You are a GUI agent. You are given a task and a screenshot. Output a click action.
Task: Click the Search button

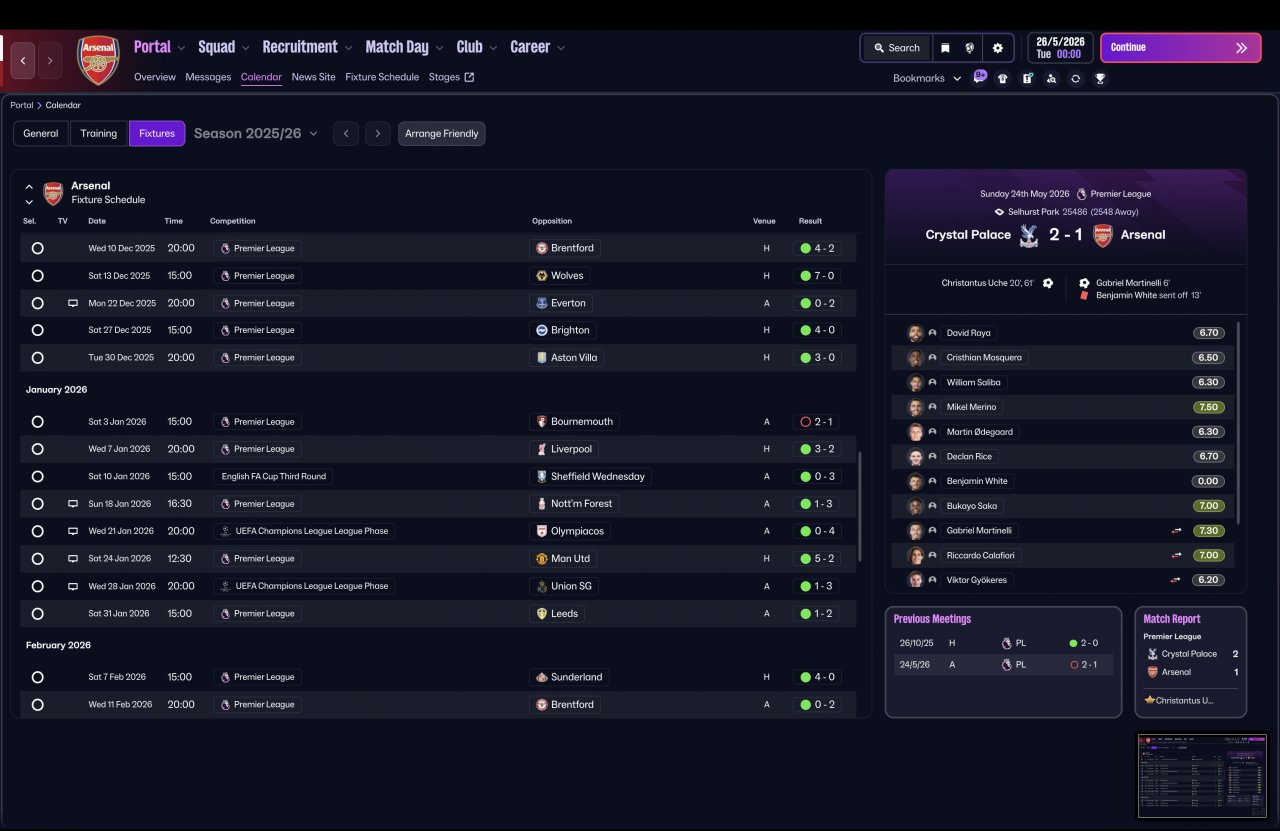(x=897, y=48)
